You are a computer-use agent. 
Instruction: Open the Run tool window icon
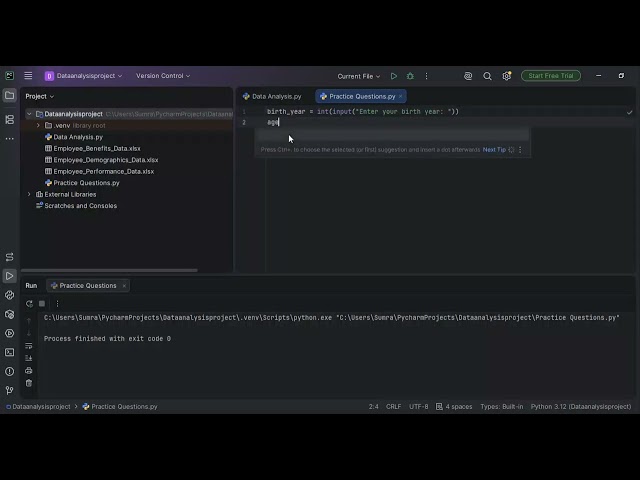(9, 276)
